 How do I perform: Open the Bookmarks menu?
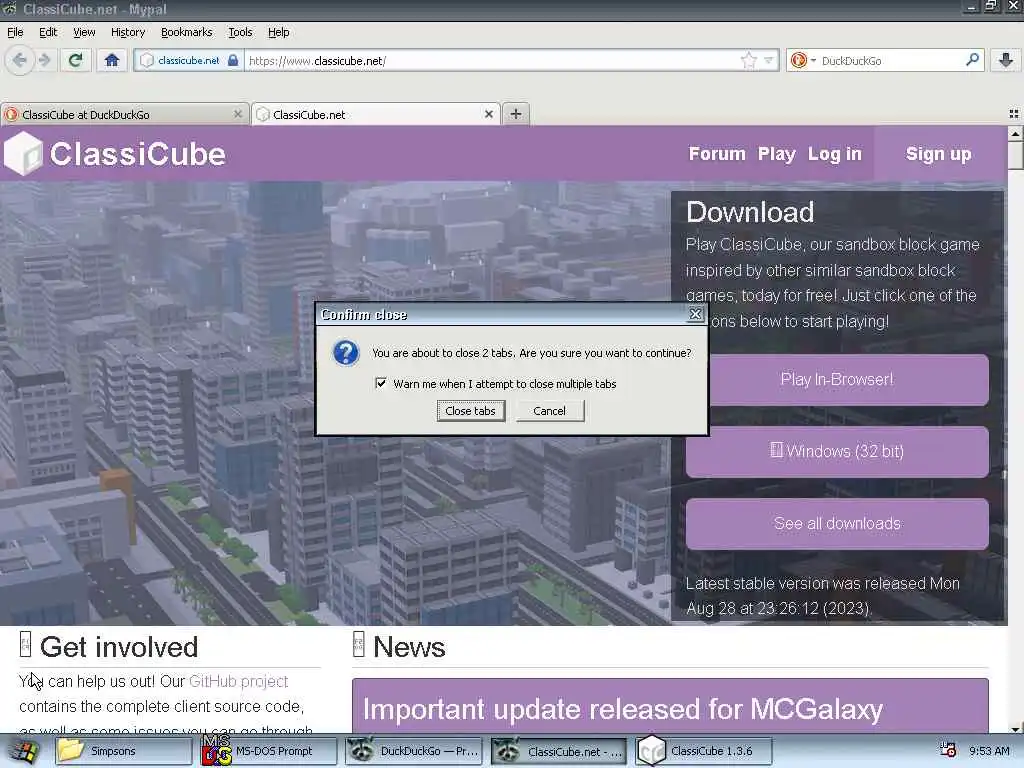click(x=186, y=32)
